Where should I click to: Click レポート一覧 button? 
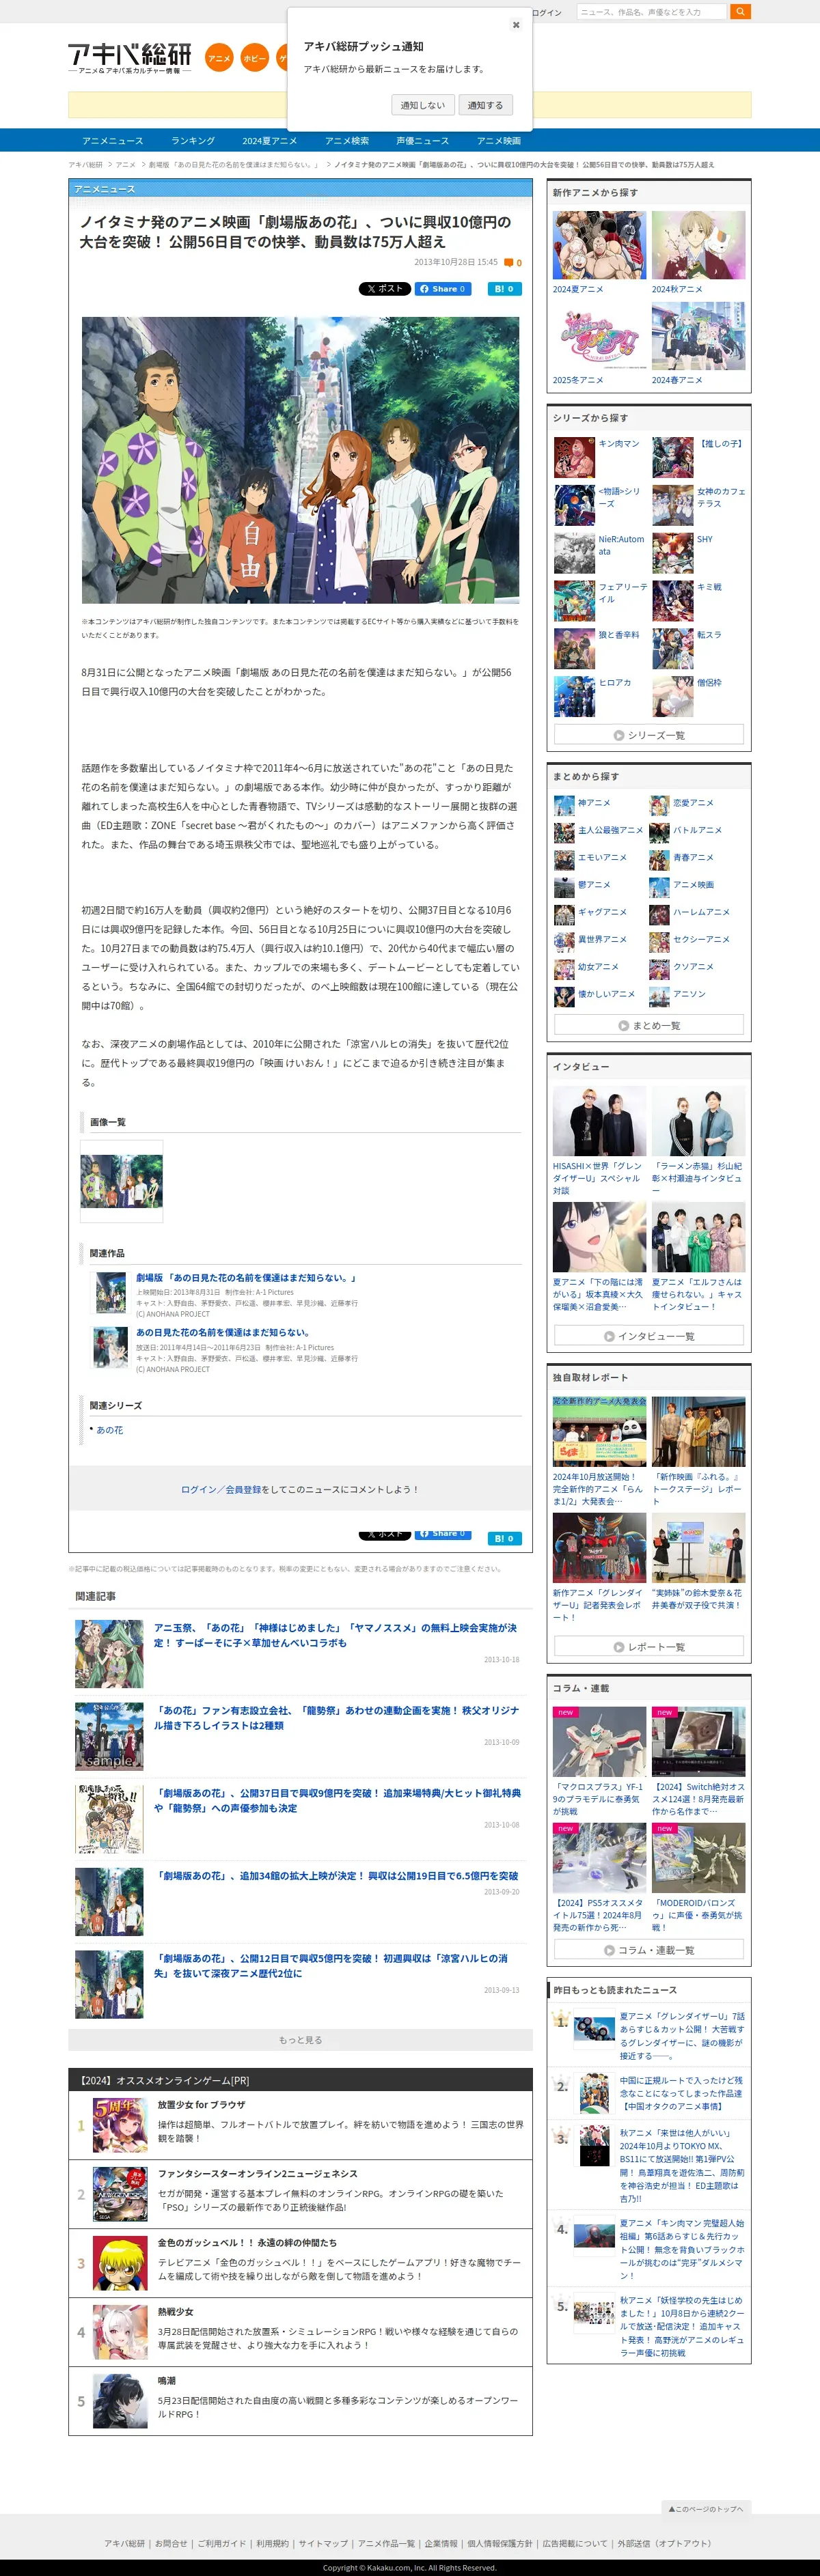pos(649,1646)
